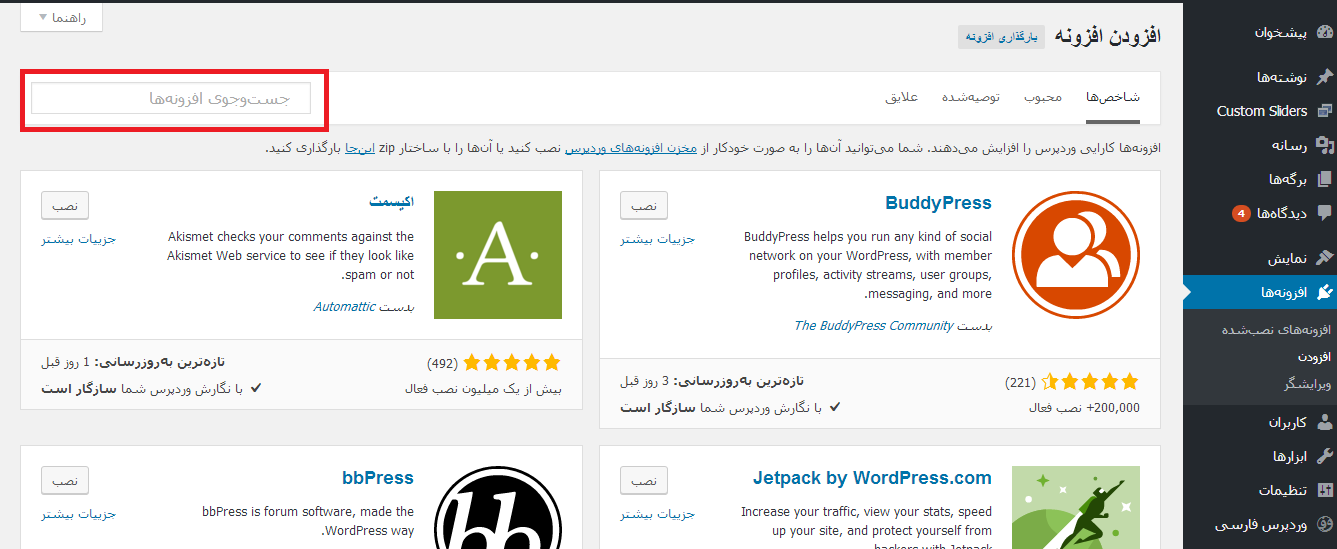Open the وردپرس فارسی menu
This screenshot has height=549, width=1337.
click(x=1260, y=524)
